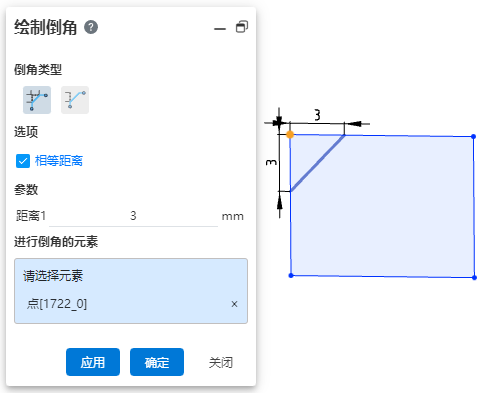Click the 关闭 button
The width and height of the screenshot is (487, 393).
(221, 362)
